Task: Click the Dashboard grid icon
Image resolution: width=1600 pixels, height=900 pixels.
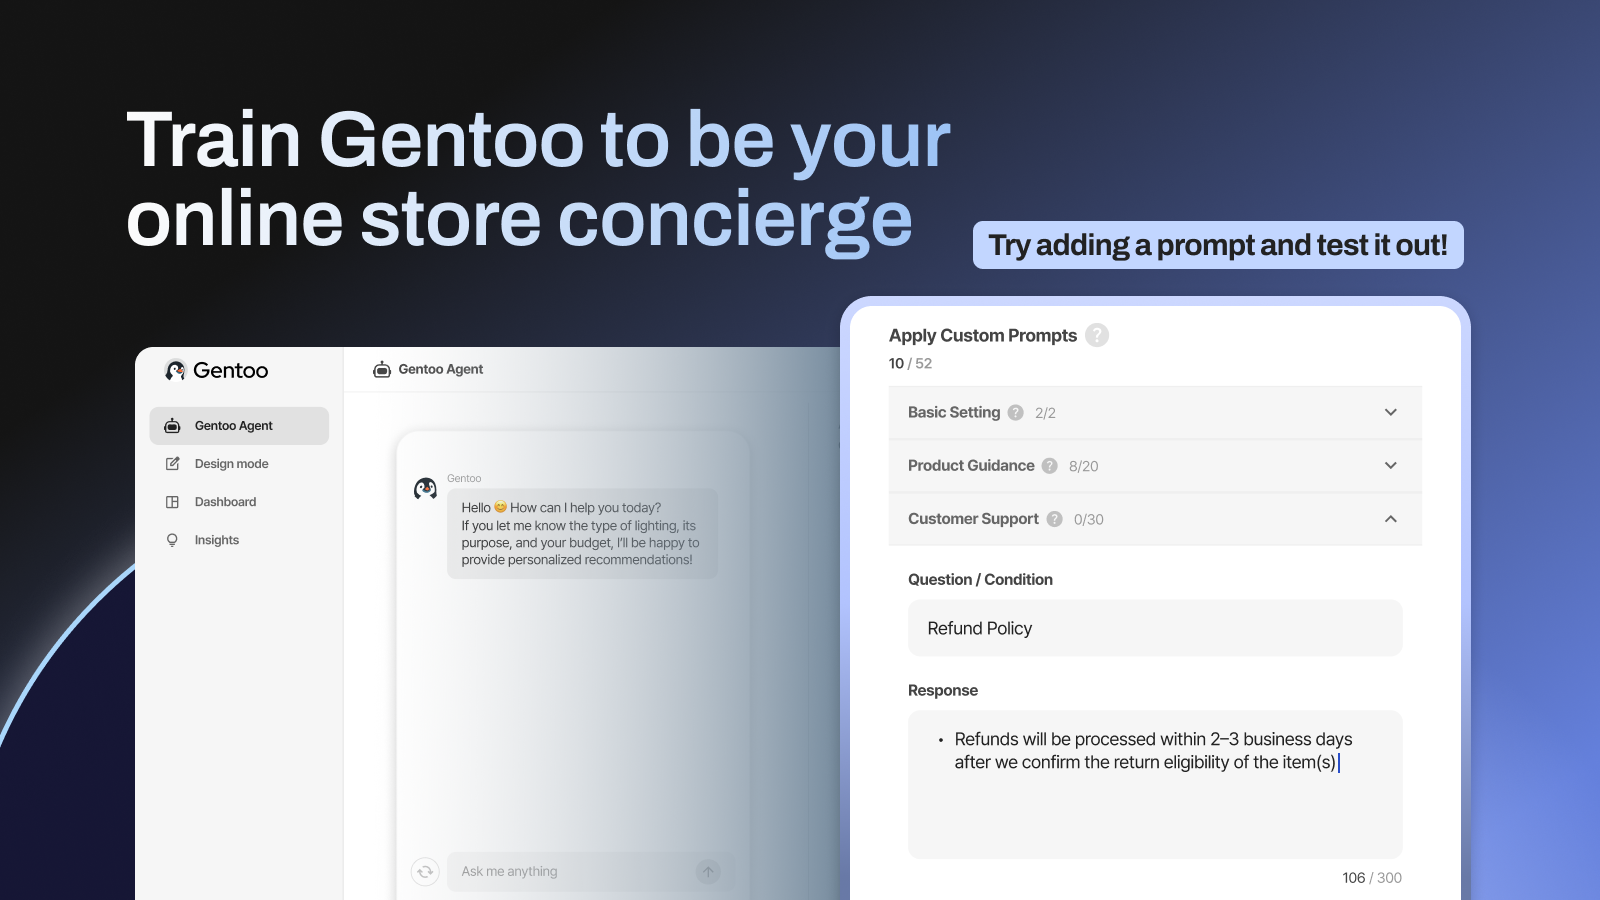Action: point(172,502)
